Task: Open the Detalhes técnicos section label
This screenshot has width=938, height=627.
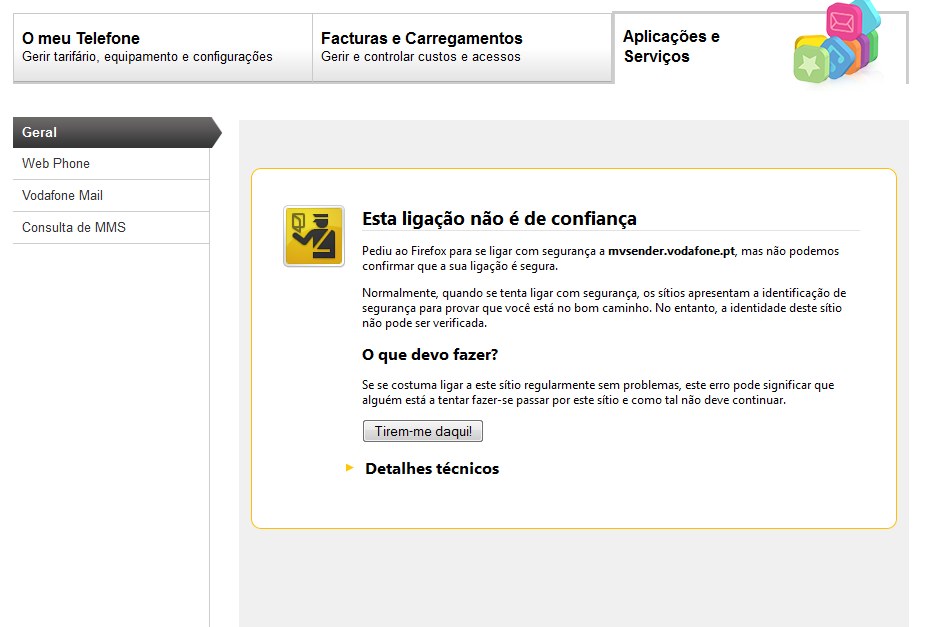Action: 432,469
